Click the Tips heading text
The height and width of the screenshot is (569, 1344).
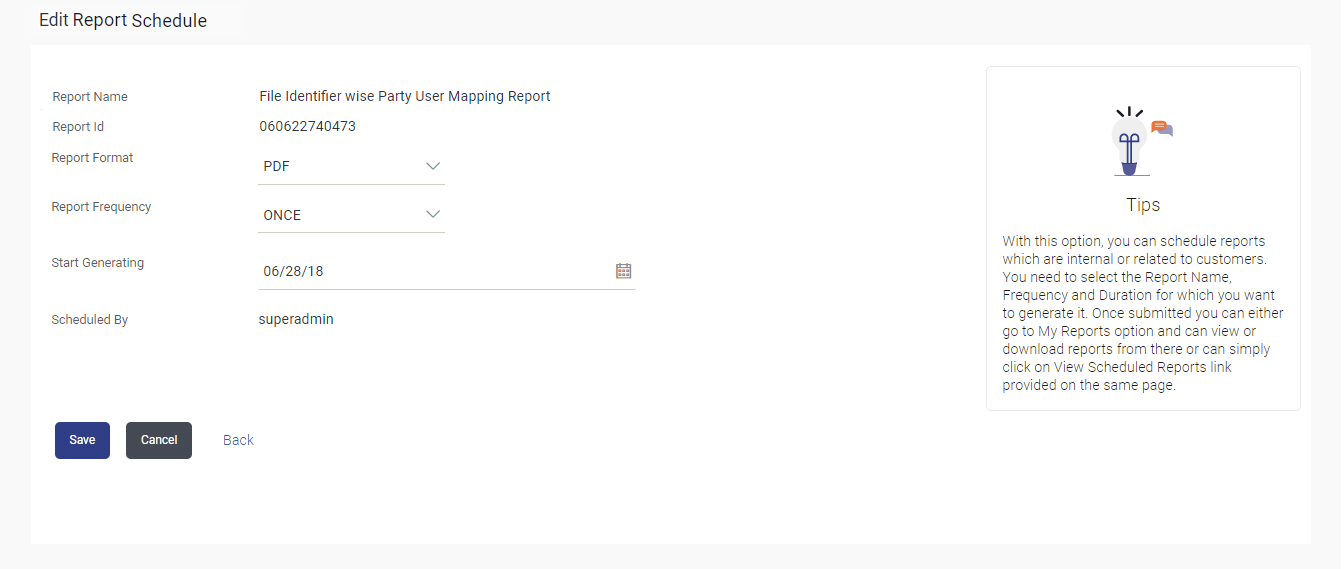point(1143,205)
